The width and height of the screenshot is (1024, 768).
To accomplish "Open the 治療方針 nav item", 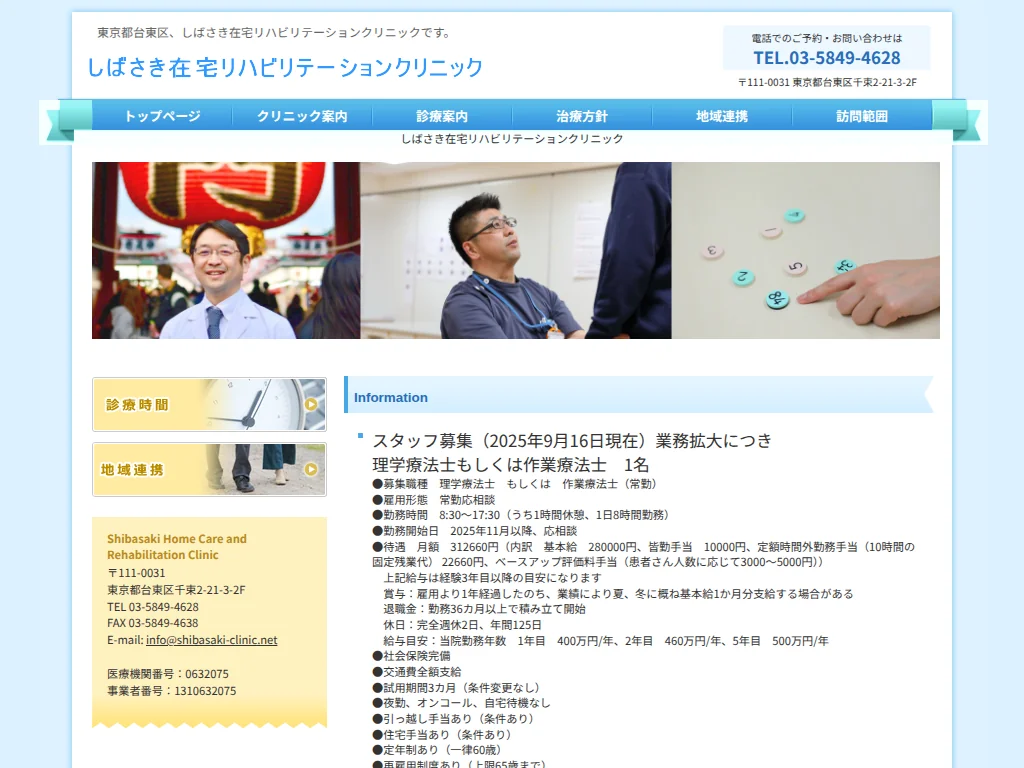I will click(582, 116).
